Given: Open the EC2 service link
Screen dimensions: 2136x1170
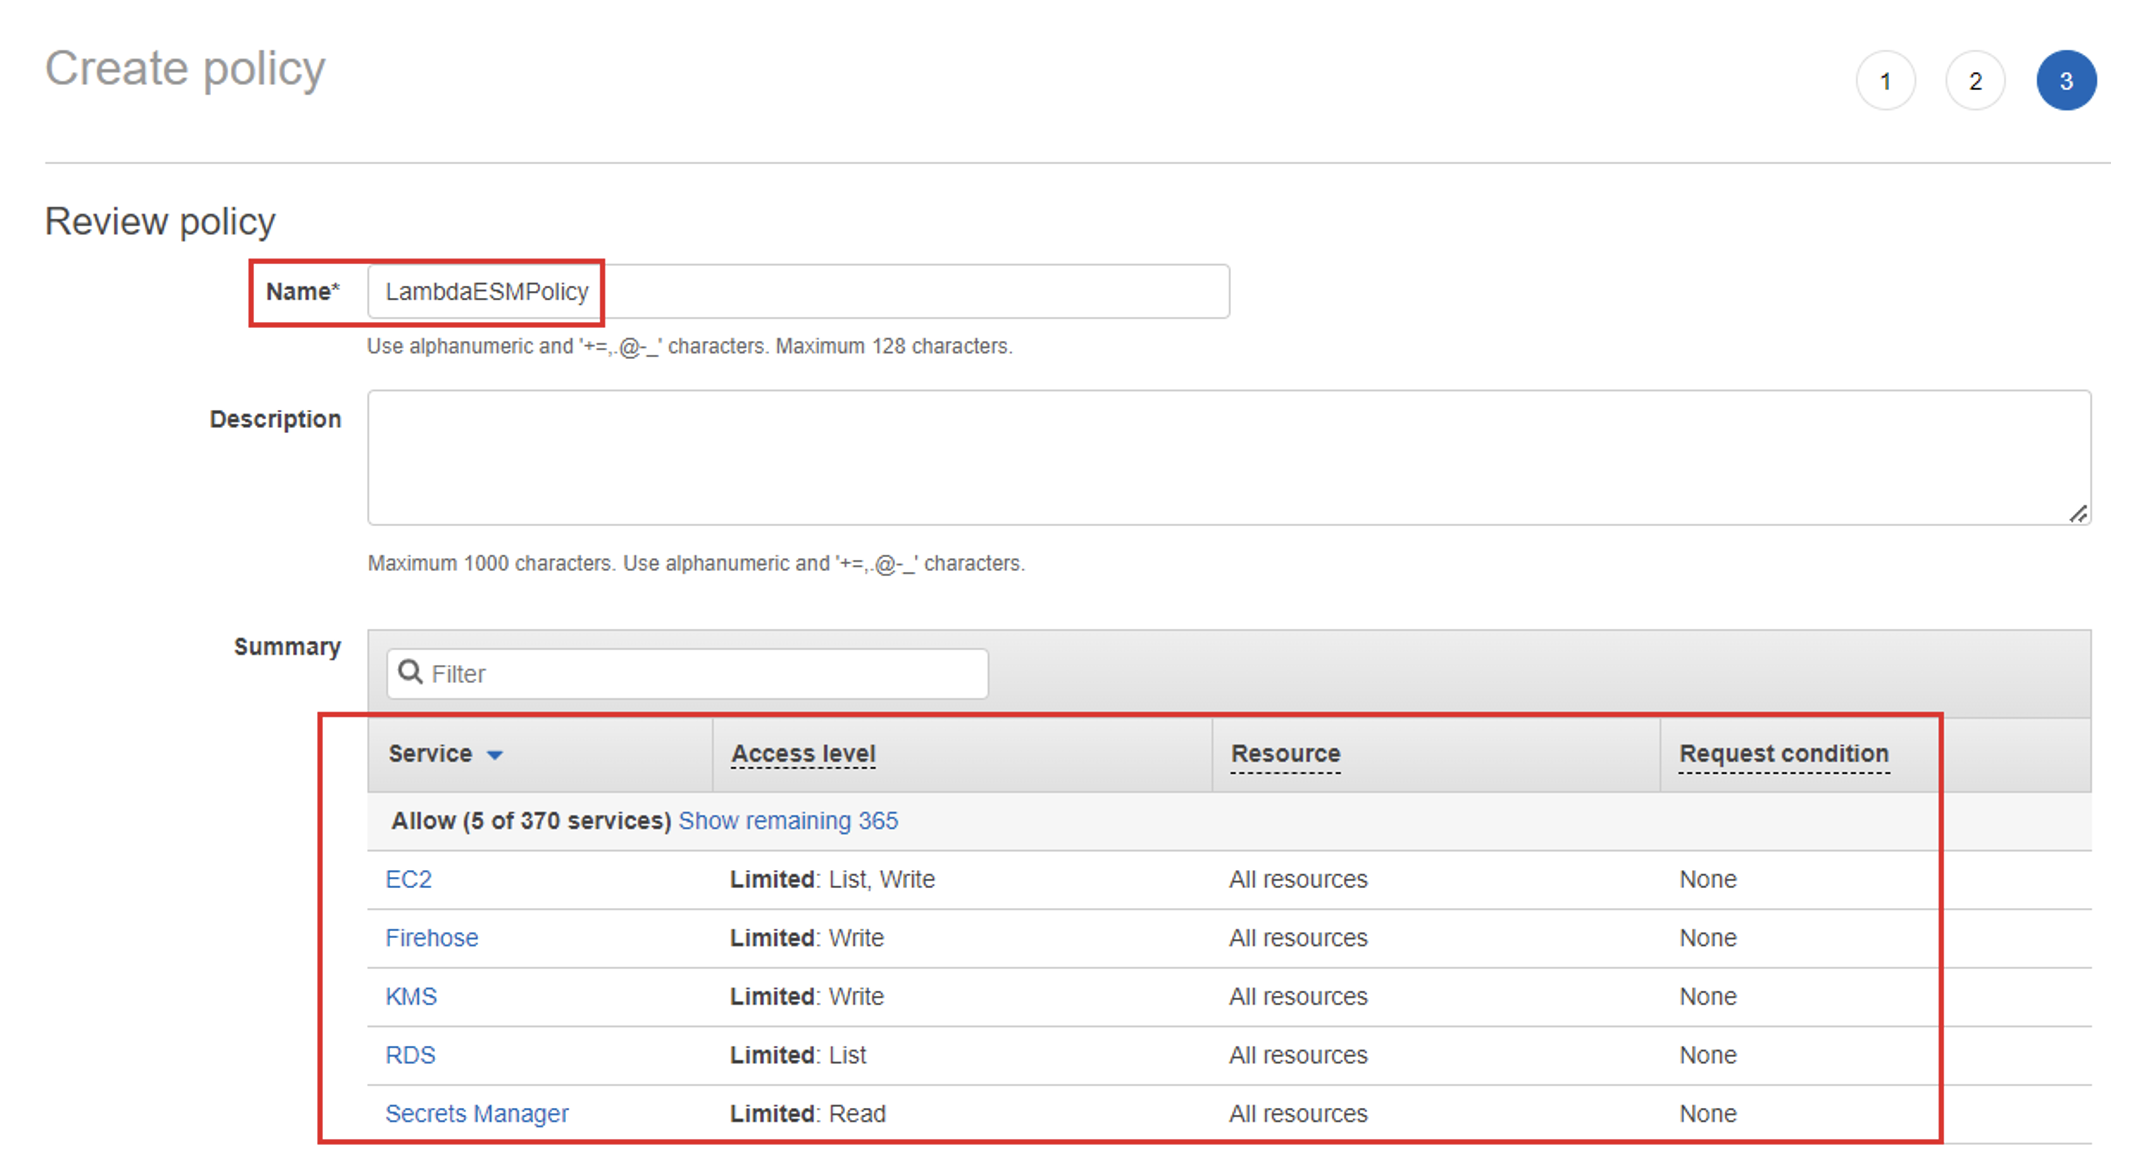Looking at the screenshot, I should point(409,879).
